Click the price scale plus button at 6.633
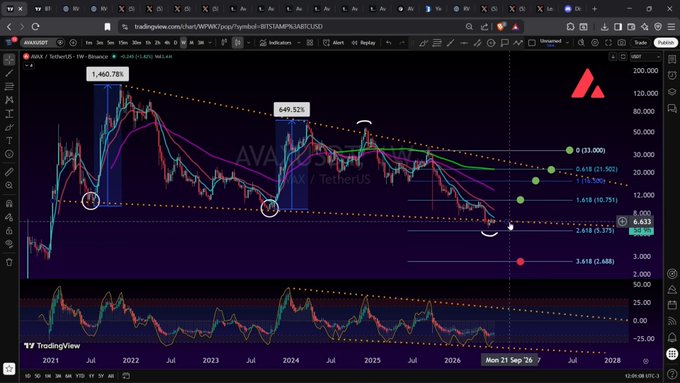Screen dimensions: 680x383 click(x=622, y=222)
